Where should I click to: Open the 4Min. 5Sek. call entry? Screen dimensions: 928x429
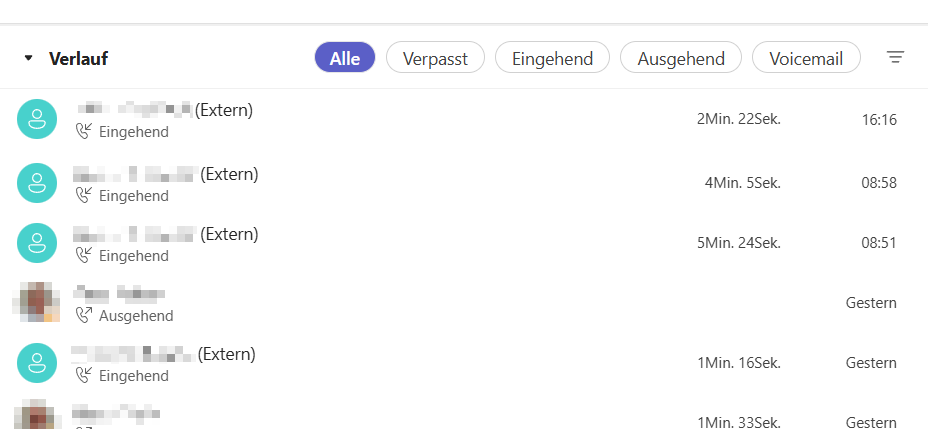(x=742, y=182)
